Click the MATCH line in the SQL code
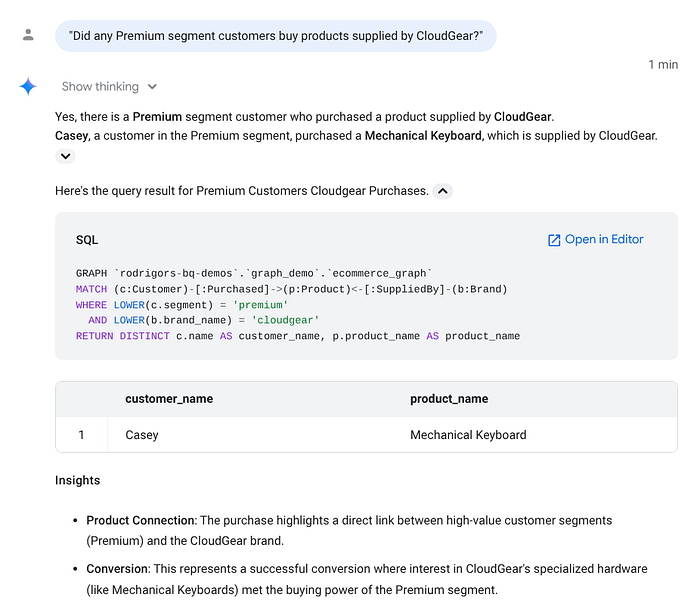The height and width of the screenshot is (615, 700). tap(291, 289)
